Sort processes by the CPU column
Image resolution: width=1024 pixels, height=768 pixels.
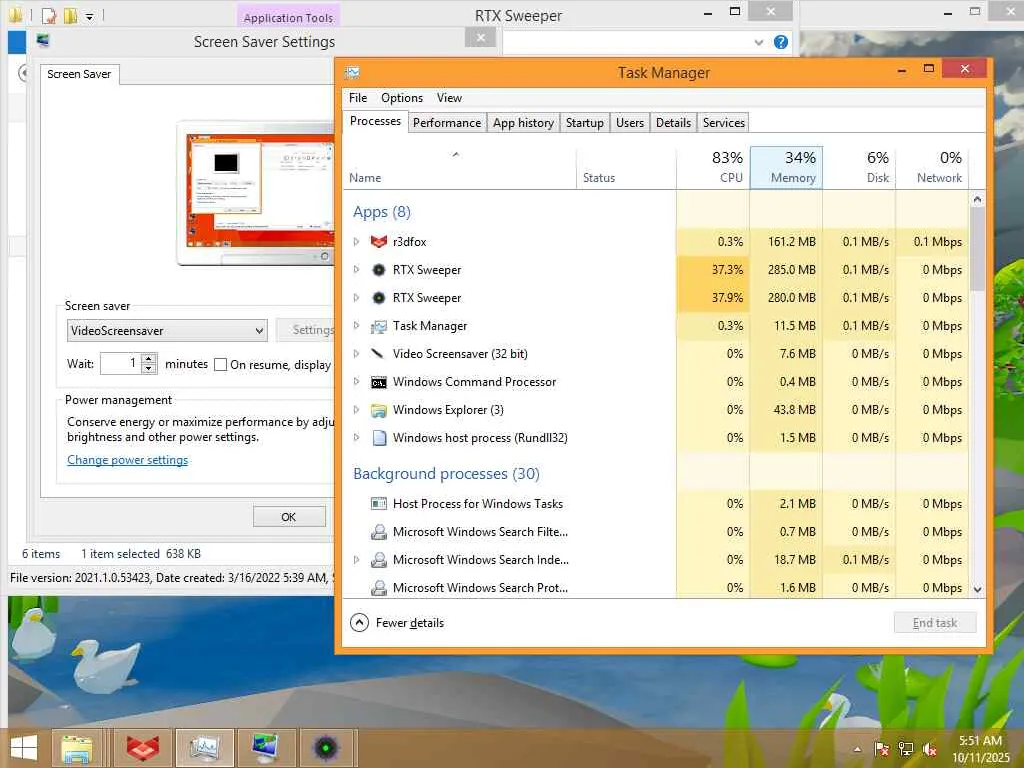pos(713,168)
